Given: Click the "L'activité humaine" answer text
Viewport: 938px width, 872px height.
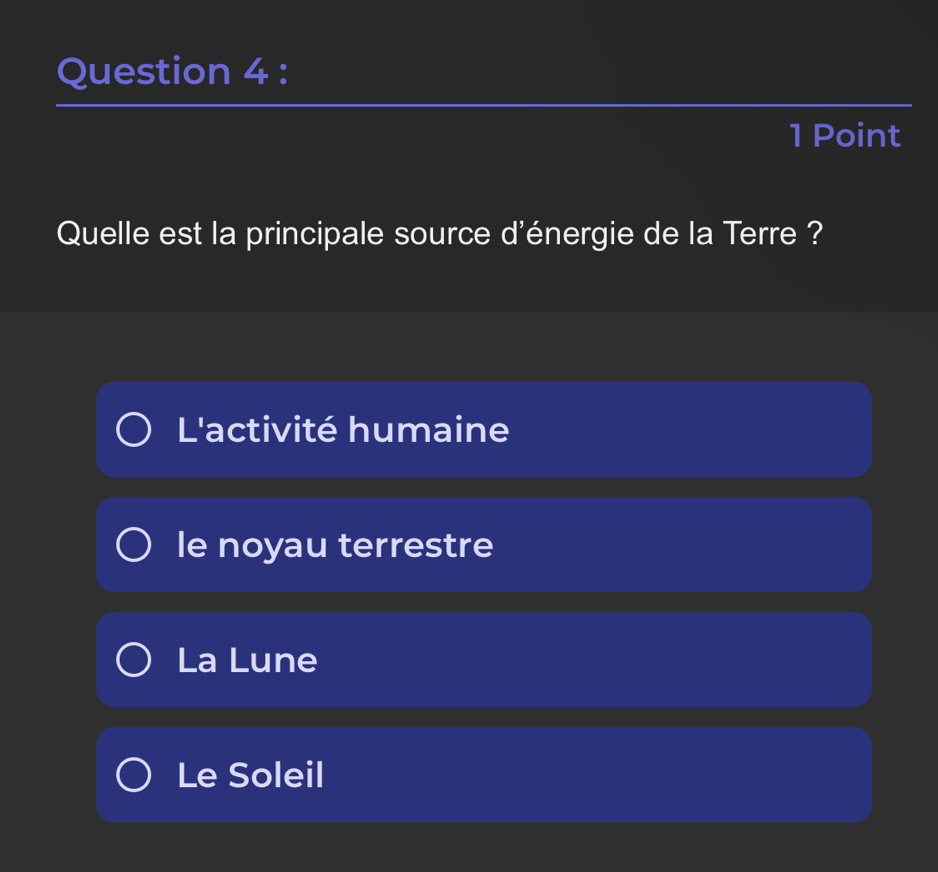Looking at the screenshot, I should [343, 431].
